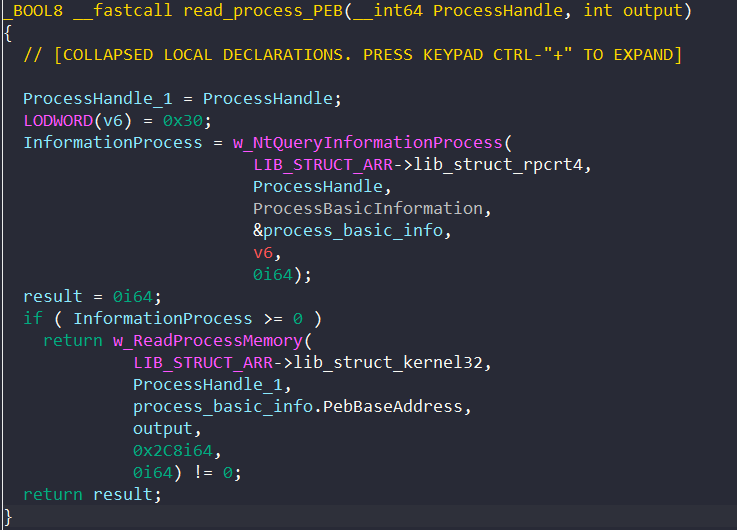Click the ProcessBasicInformation enum argument

click(368, 209)
